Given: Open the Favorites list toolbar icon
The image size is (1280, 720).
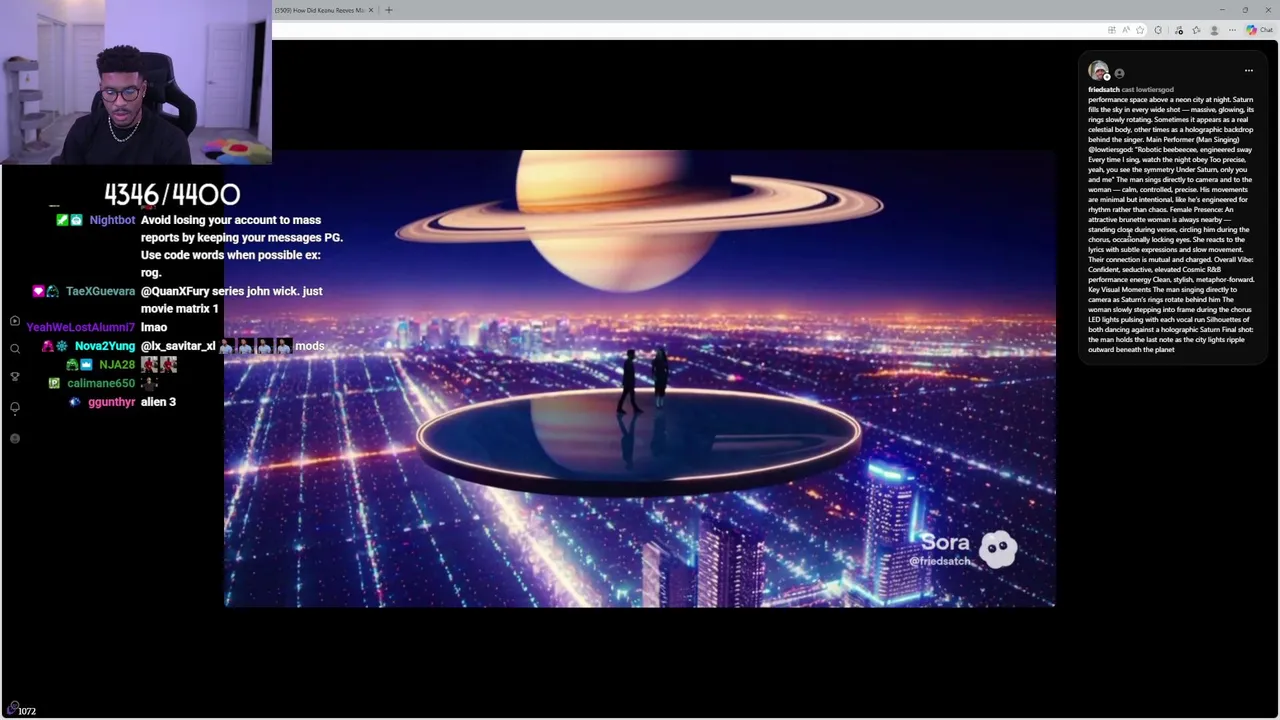Looking at the screenshot, I should pos(1196,30).
